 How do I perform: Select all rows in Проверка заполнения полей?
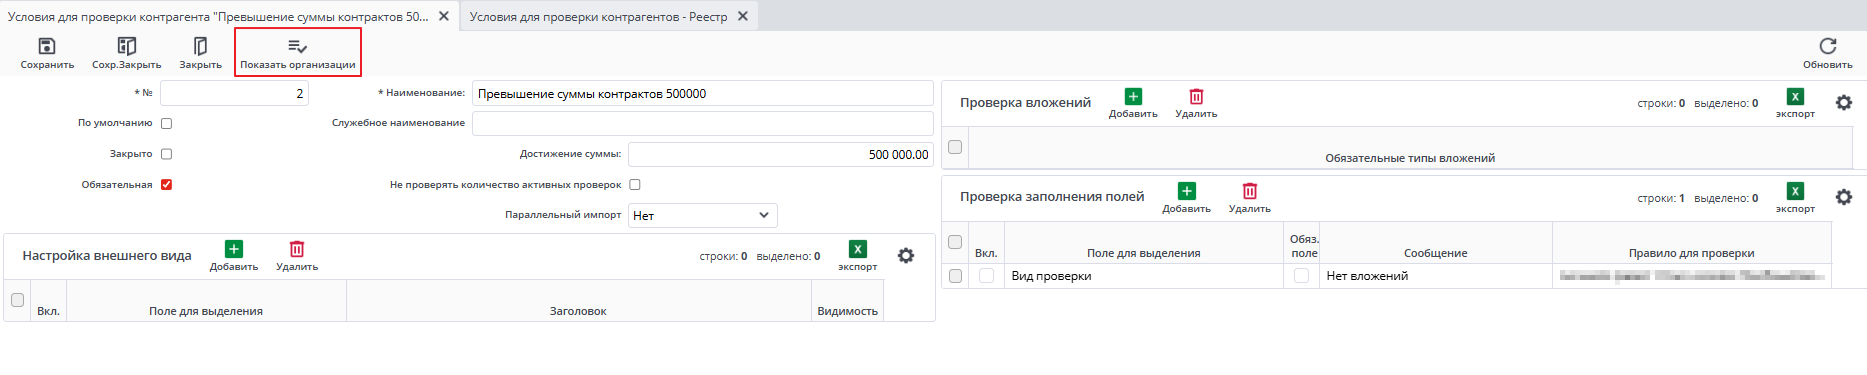tap(955, 242)
